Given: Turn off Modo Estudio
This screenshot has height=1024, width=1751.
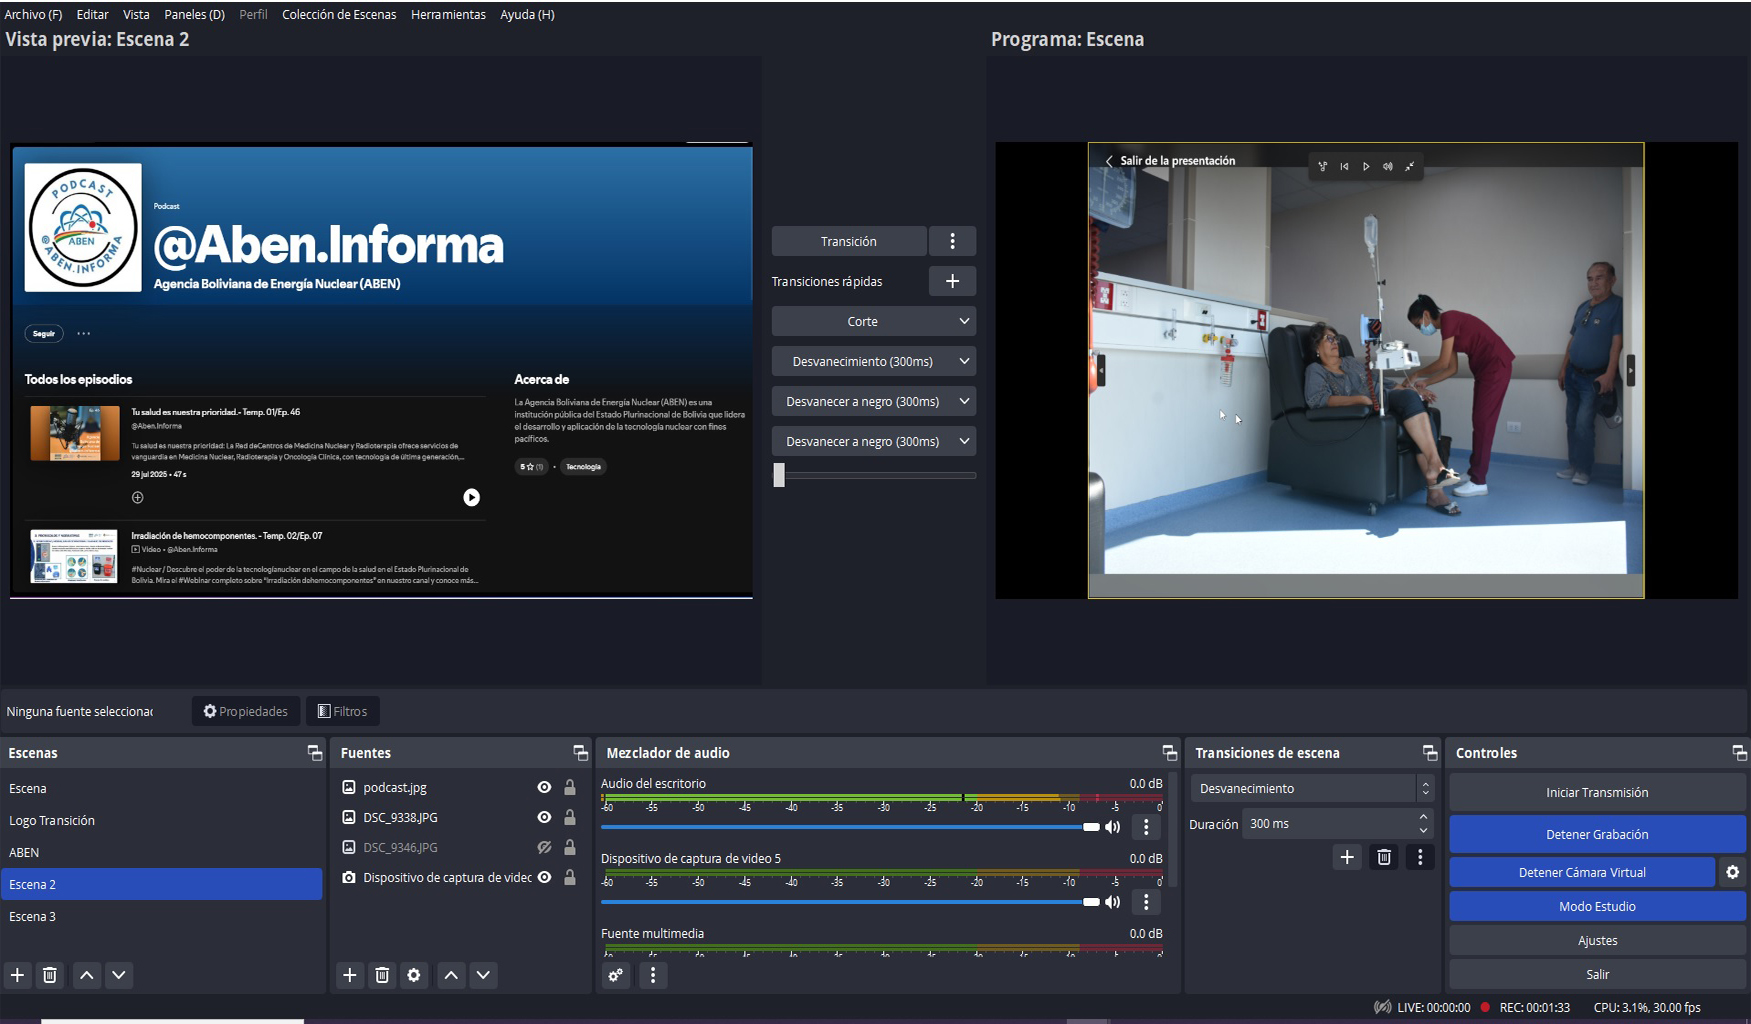Looking at the screenshot, I should [x=1597, y=906].
